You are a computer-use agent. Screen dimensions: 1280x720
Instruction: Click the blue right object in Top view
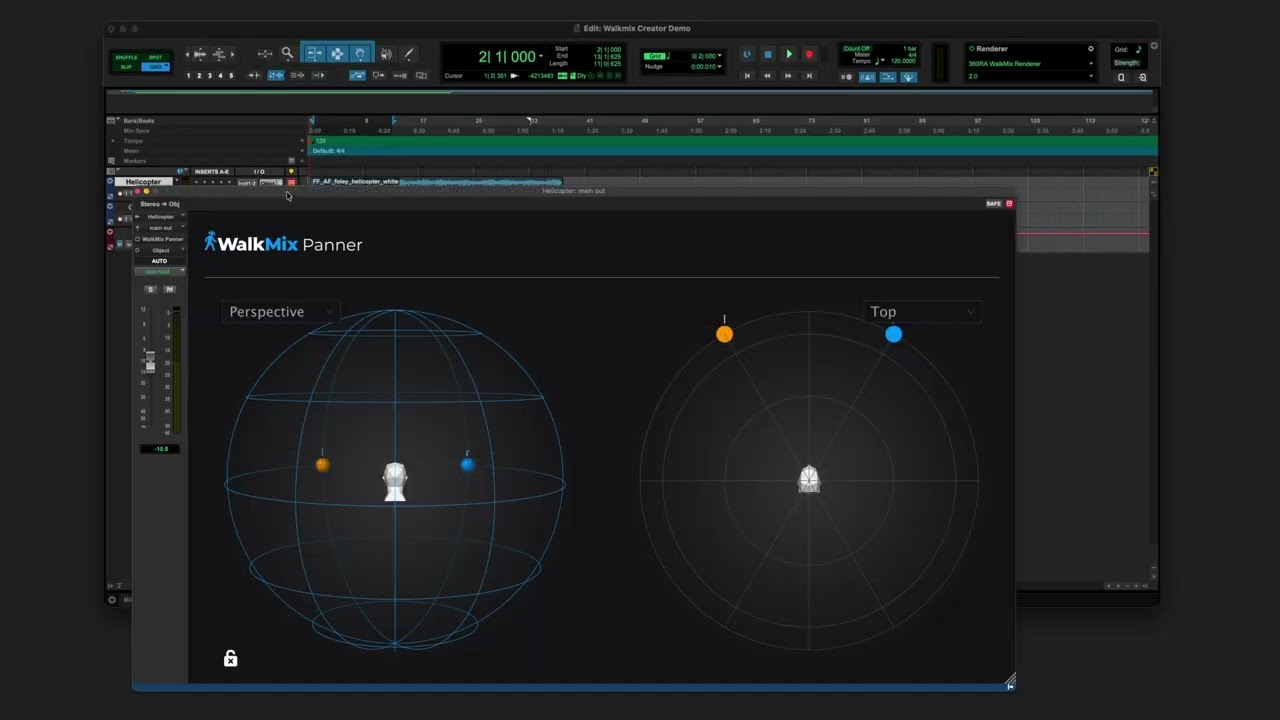point(893,334)
